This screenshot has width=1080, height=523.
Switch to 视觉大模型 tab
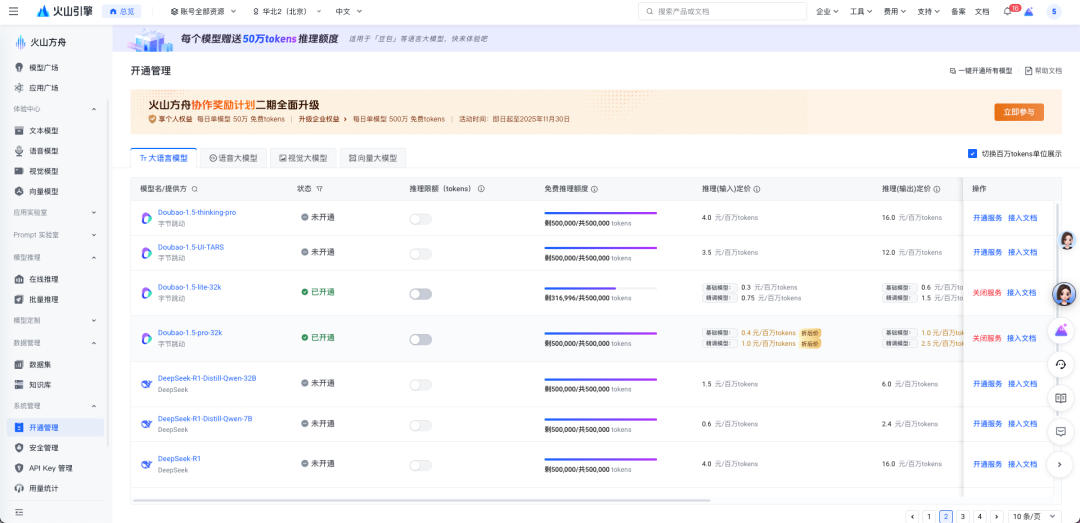(x=303, y=158)
